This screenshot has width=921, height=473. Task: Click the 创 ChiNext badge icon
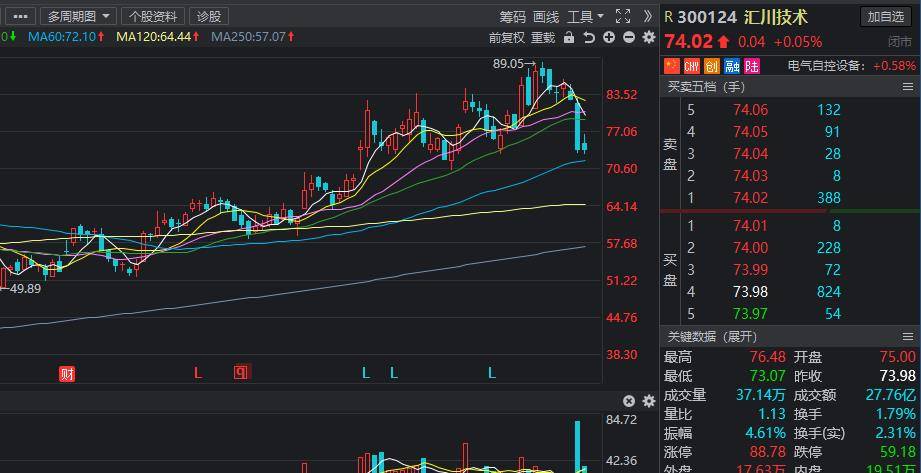pos(712,66)
